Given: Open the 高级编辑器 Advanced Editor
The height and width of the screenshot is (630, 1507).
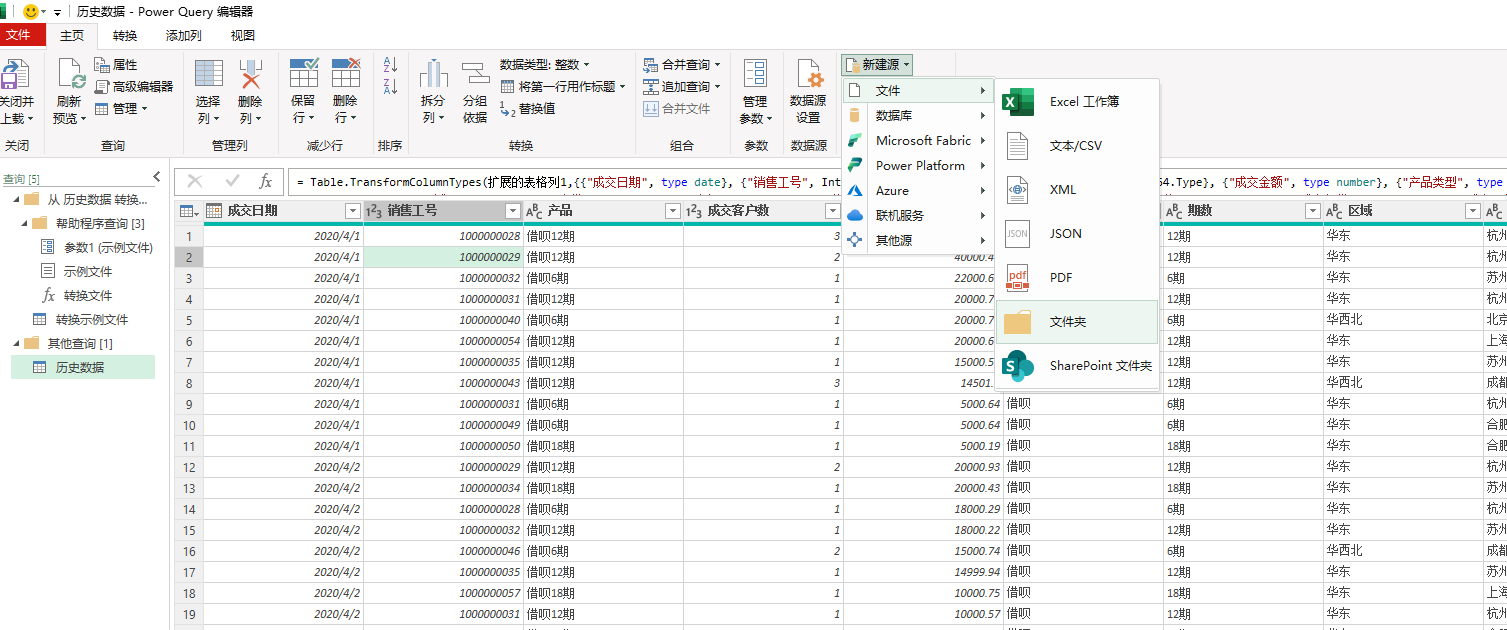Looking at the screenshot, I should [x=134, y=87].
